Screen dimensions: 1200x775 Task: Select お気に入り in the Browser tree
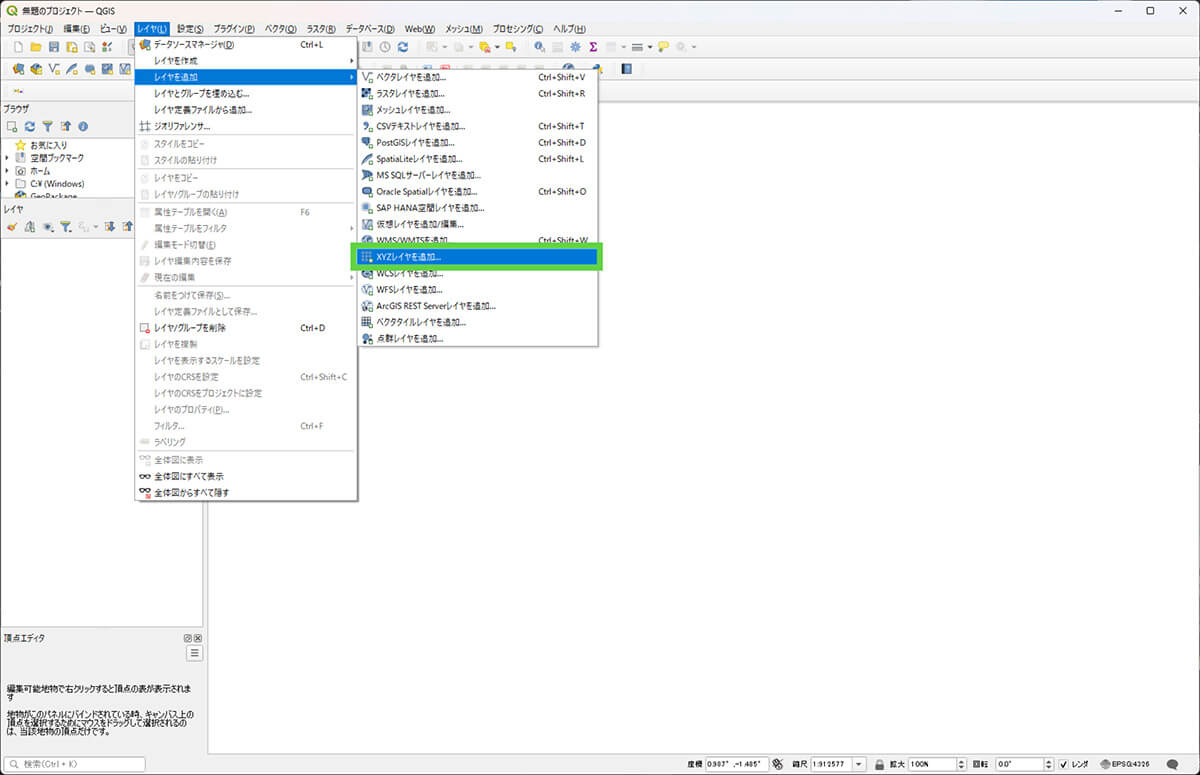point(49,145)
